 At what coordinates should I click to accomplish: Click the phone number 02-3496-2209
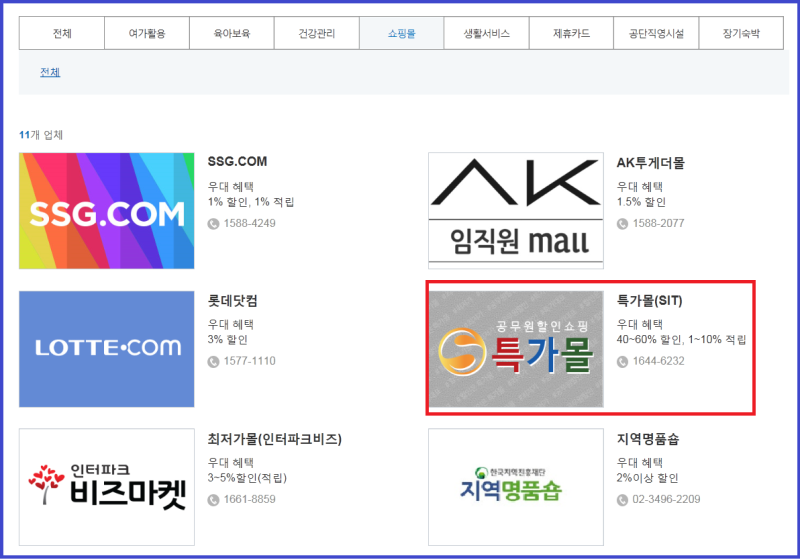pos(666,499)
